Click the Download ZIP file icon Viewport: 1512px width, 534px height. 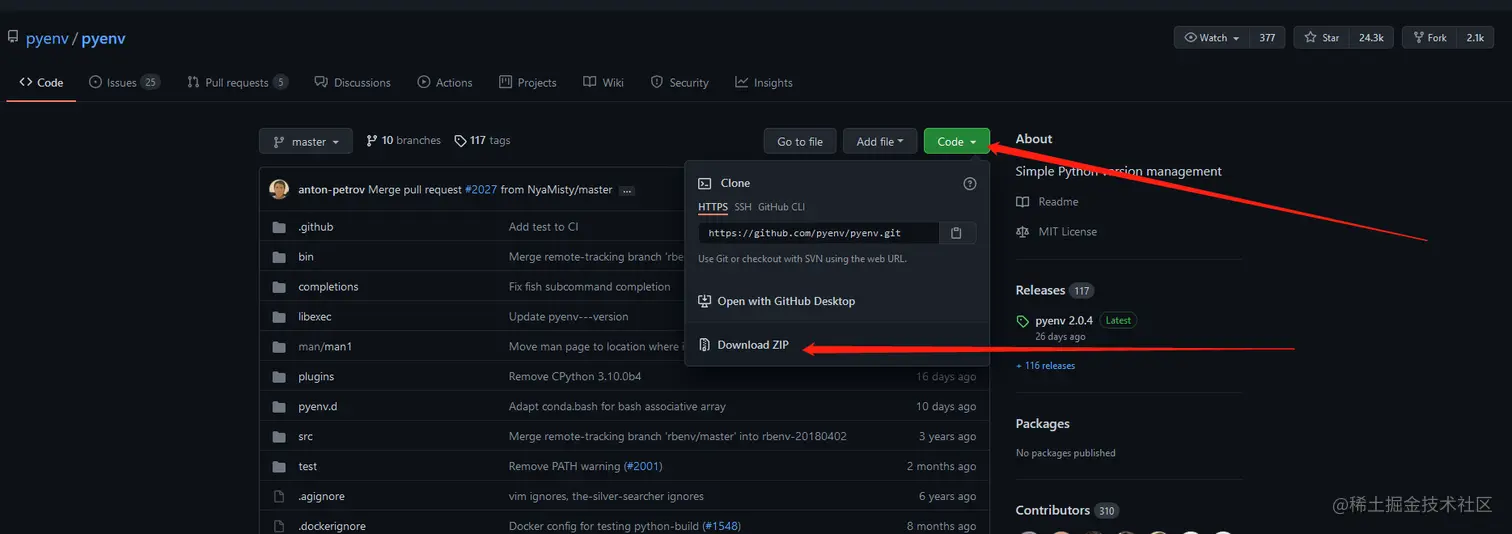pyautogui.click(x=705, y=345)
